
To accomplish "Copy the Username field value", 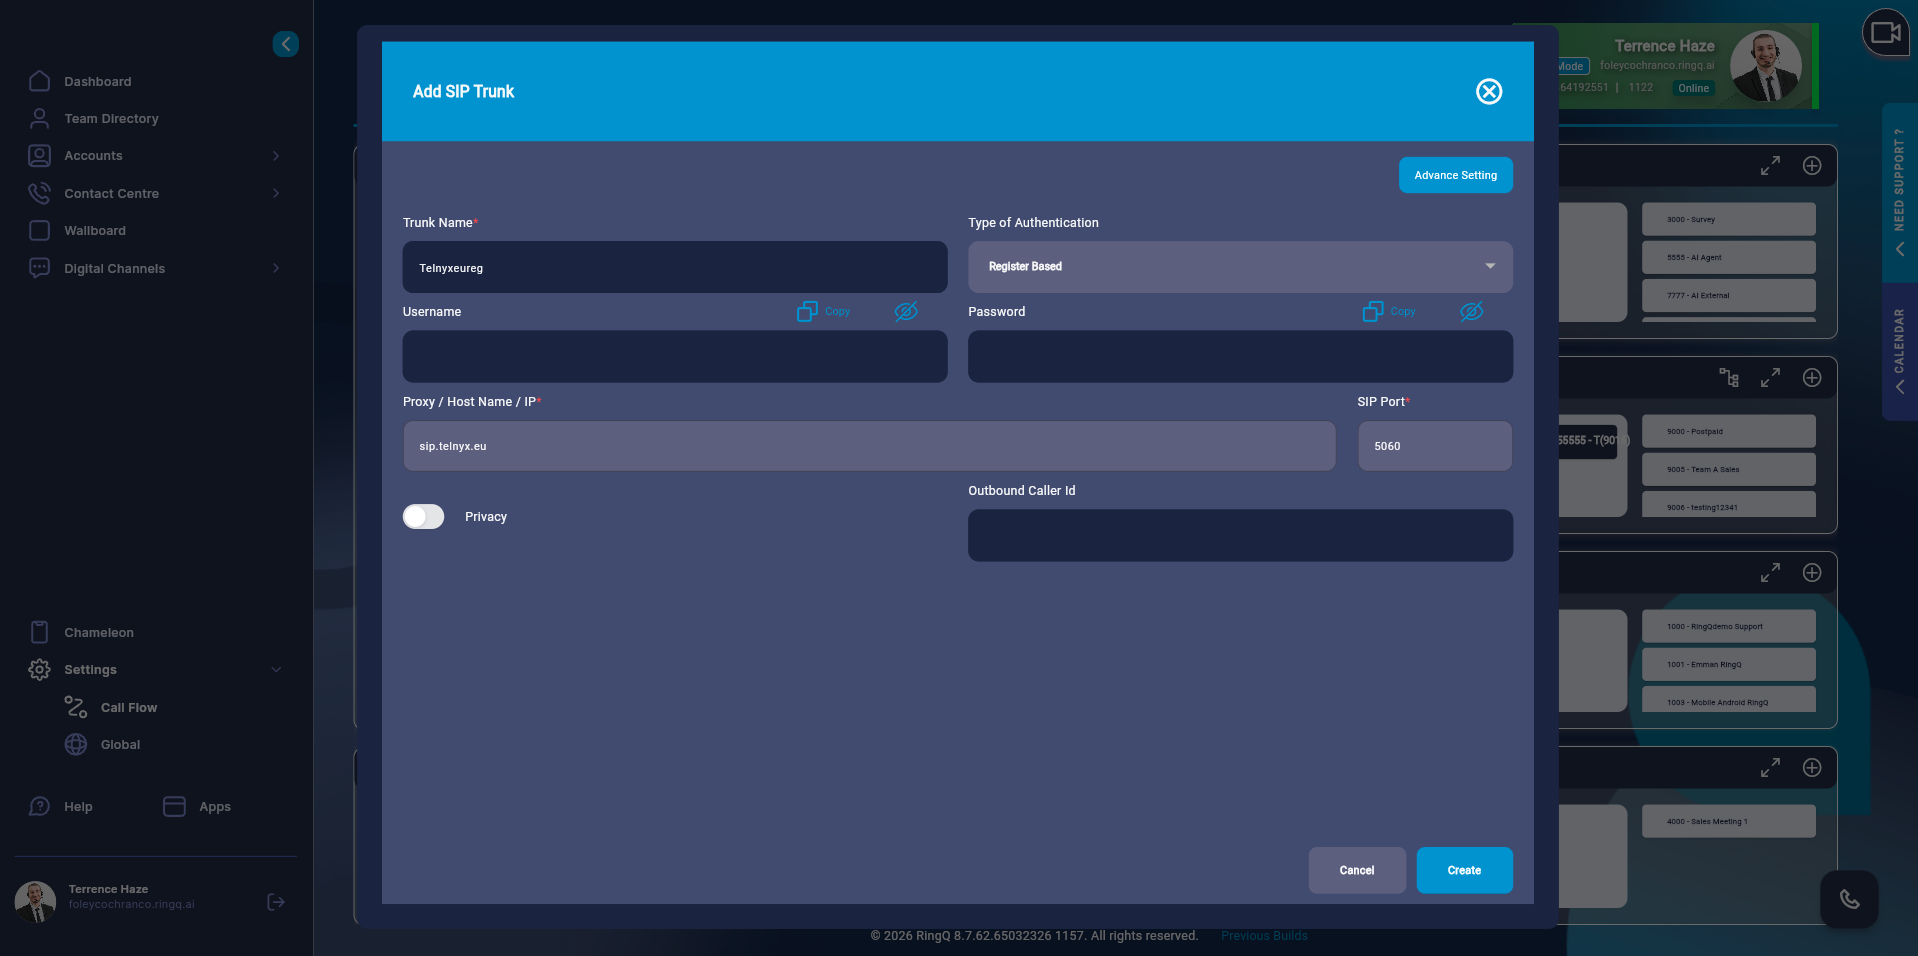I will (823, 311).
